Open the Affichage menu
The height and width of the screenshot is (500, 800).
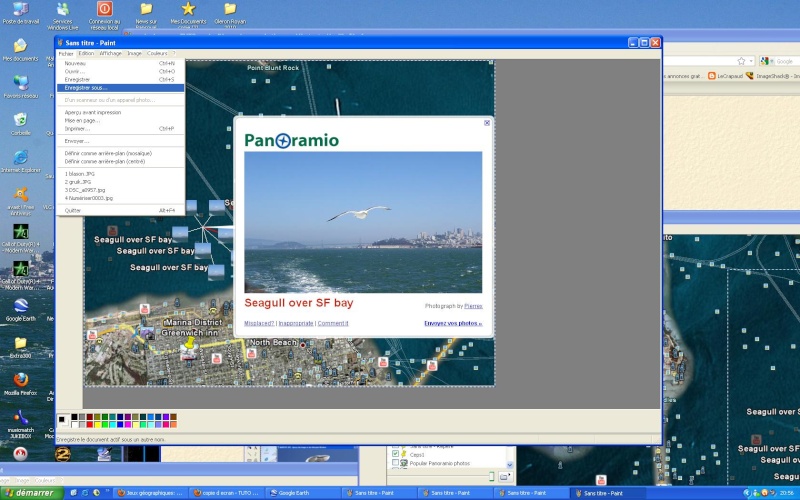(110, 54)
